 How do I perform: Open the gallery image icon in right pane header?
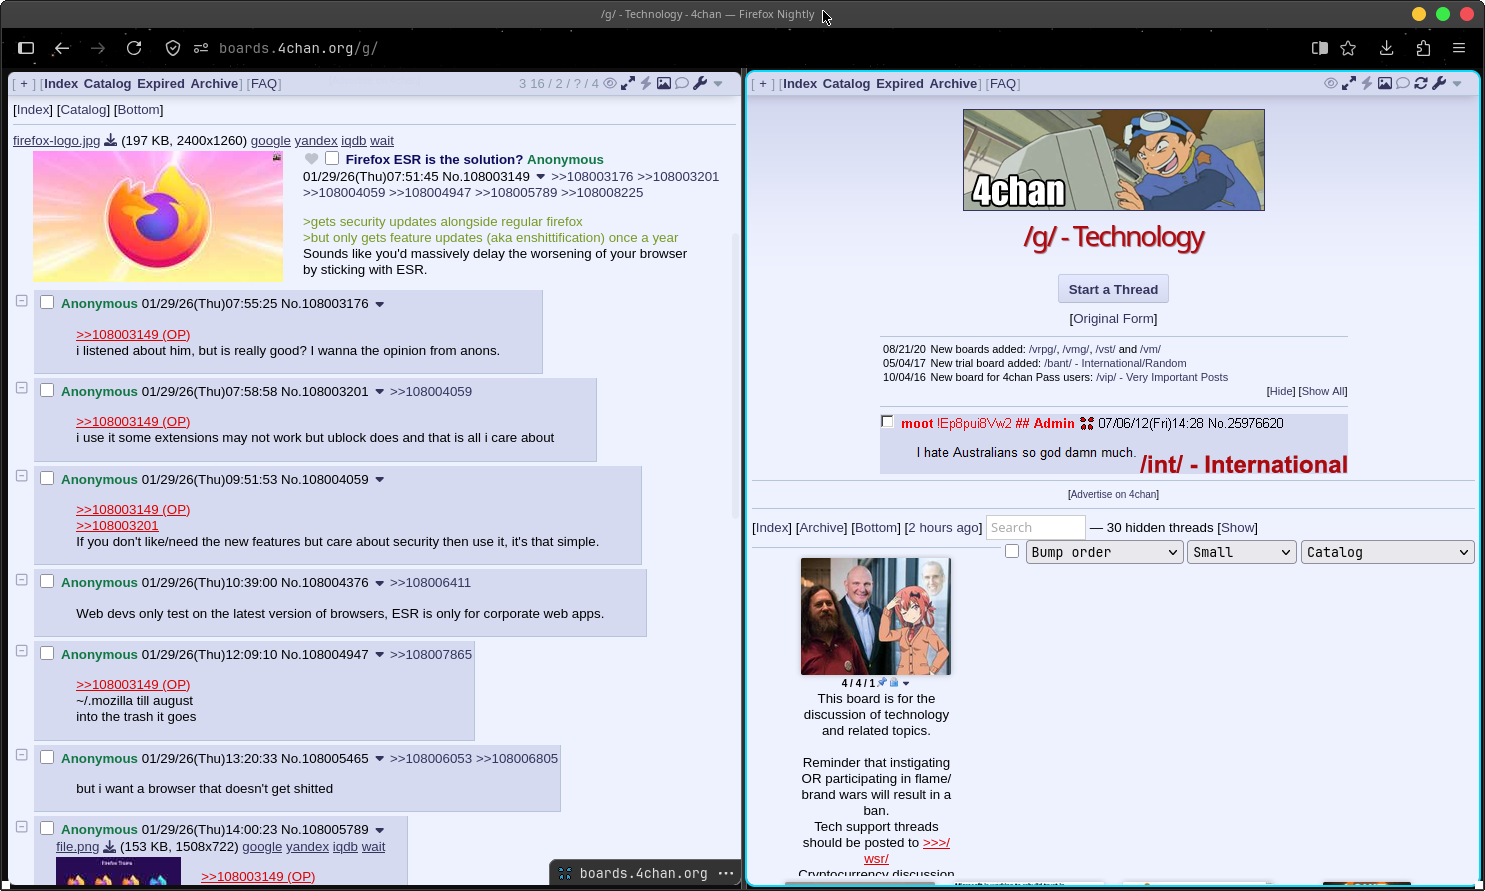[1385, 83]
